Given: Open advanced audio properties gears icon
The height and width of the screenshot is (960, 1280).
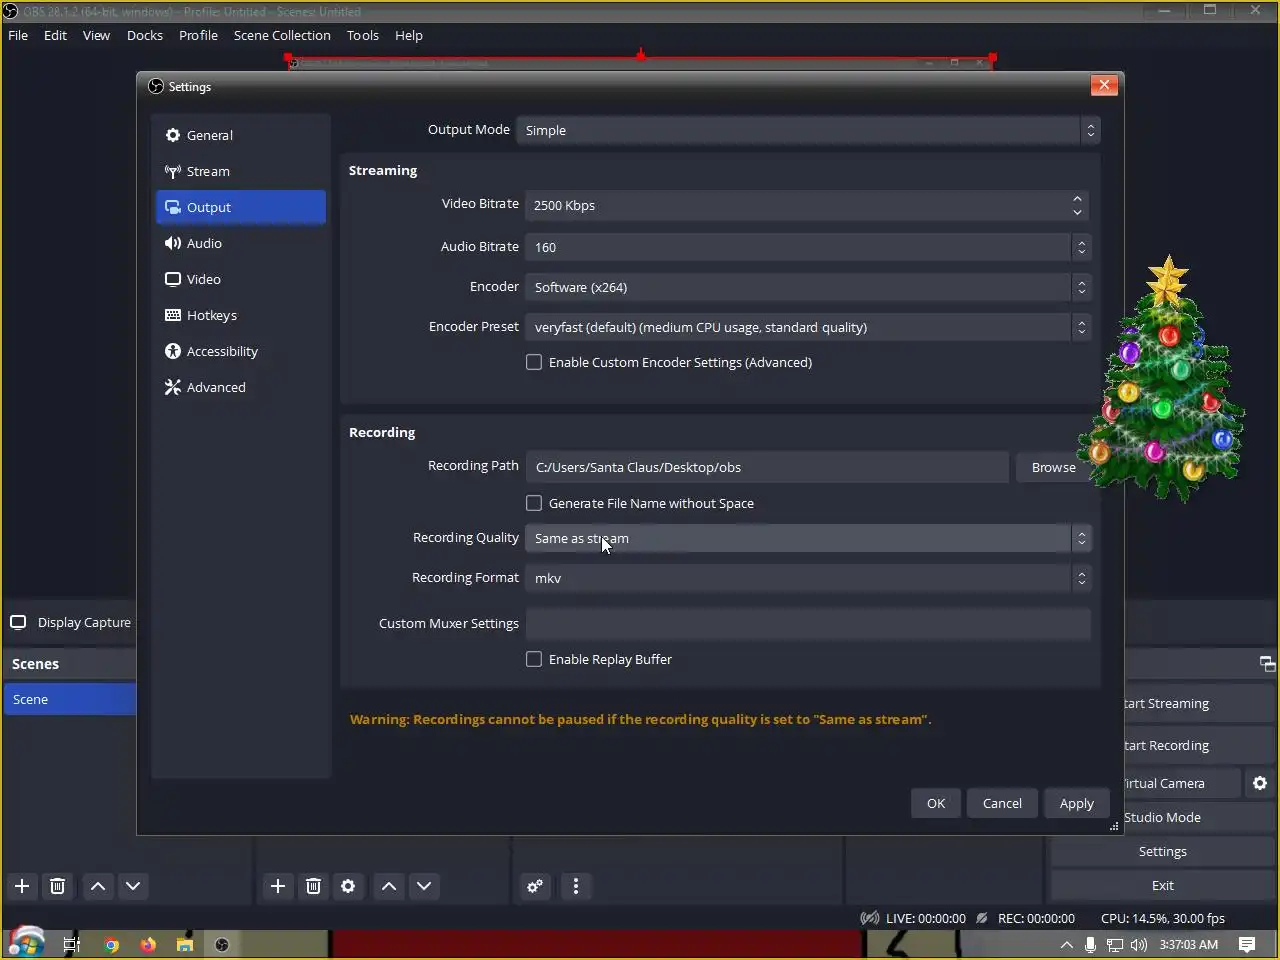Looking at the screenshot, I should tap(536, 886).
